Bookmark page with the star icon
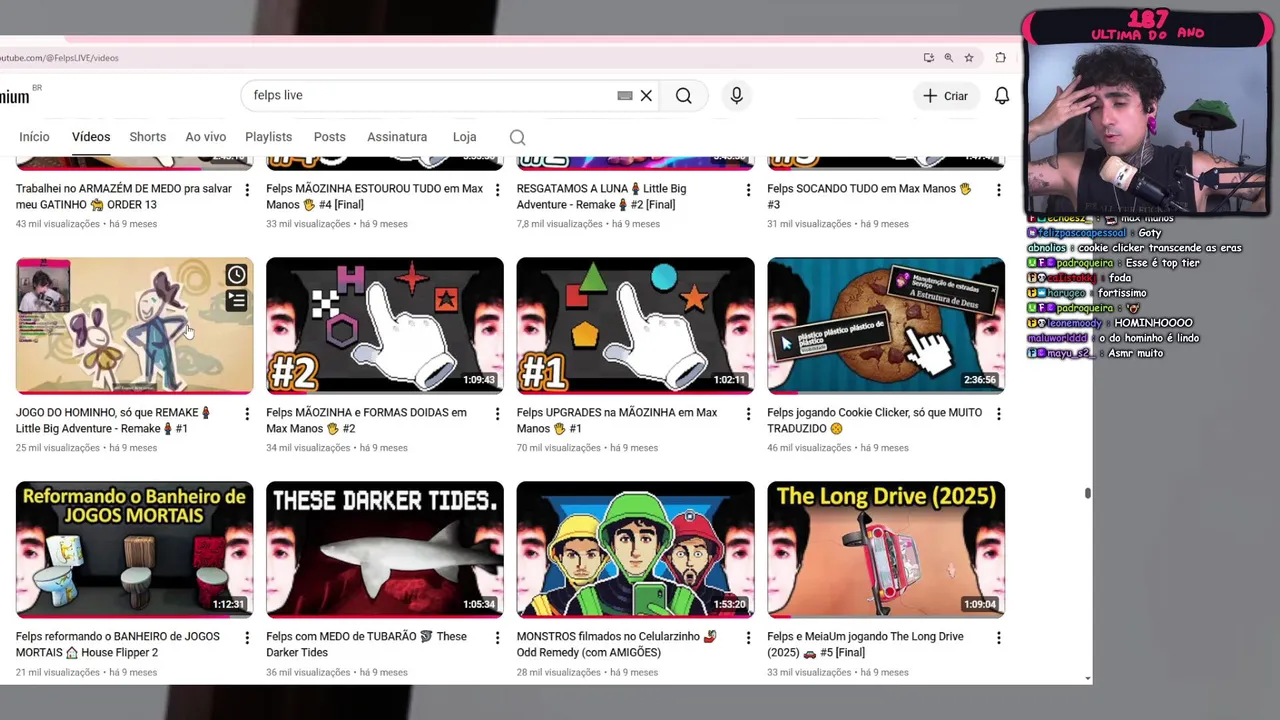Viewport: 1280px width, 720px height. pos(968,58)
